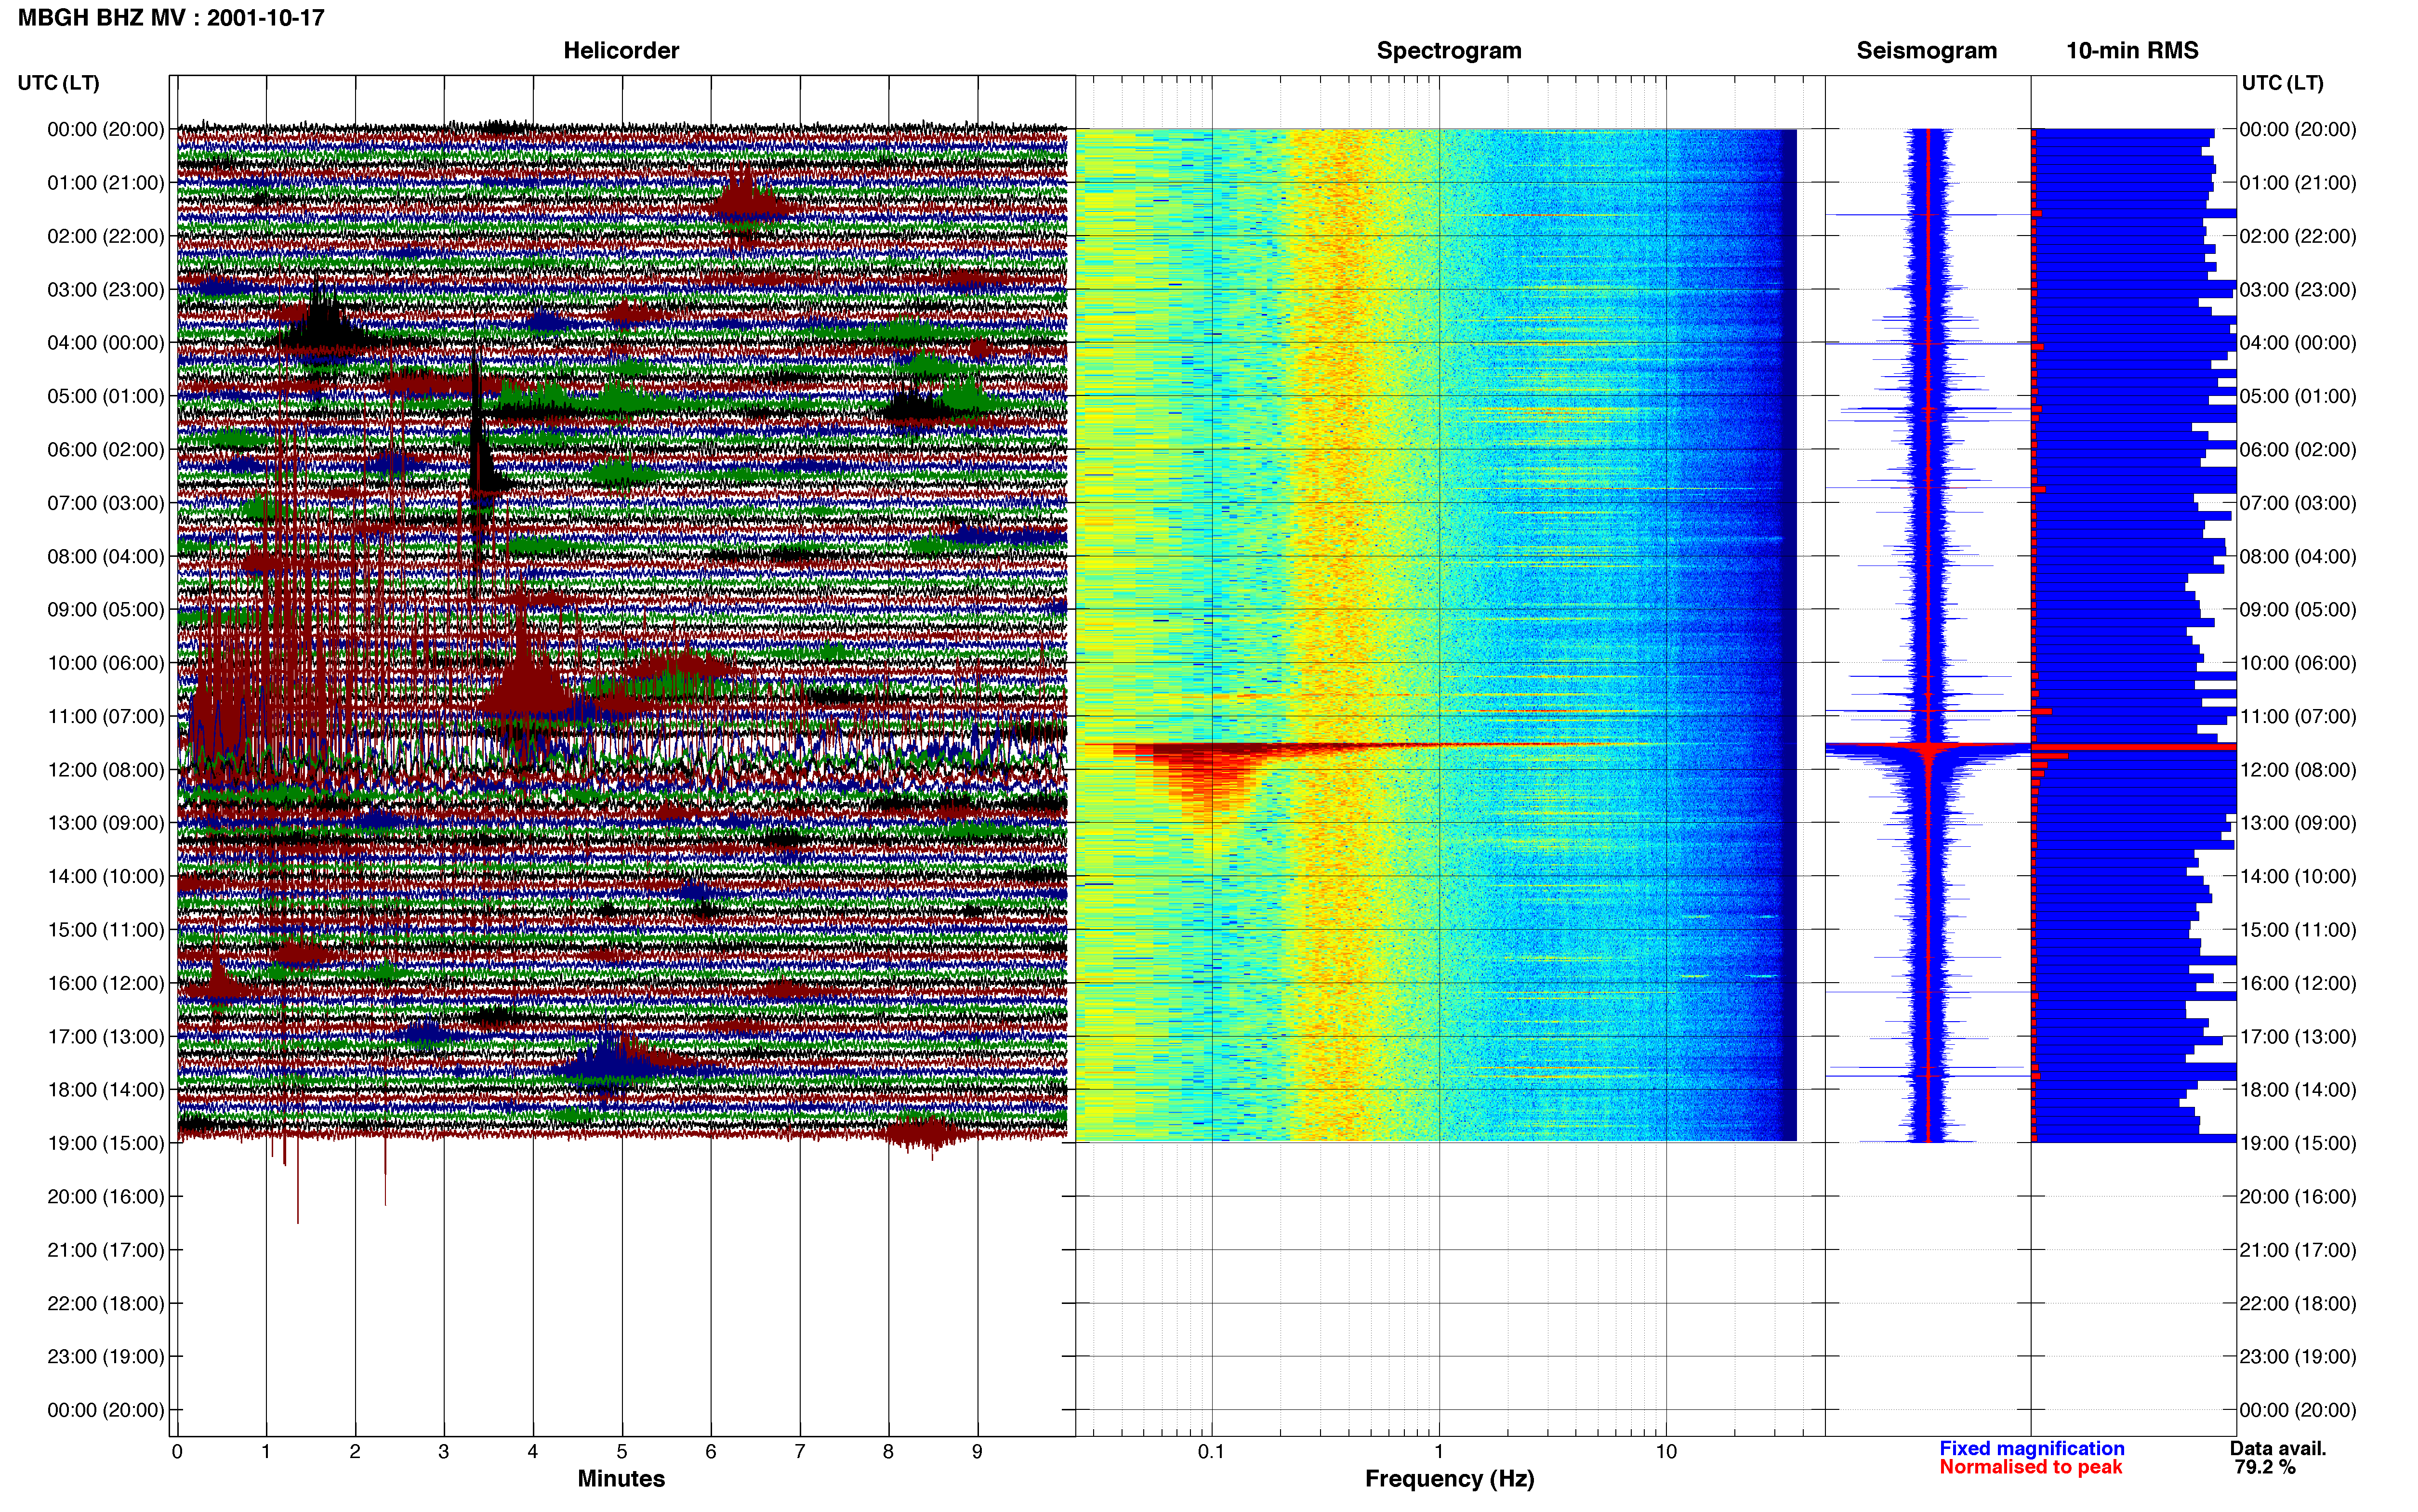Click '10:00 (06:00)' on the left time axis
Image resolution: width=2418 pixels, height=1512 pixels.
point(106,662)
